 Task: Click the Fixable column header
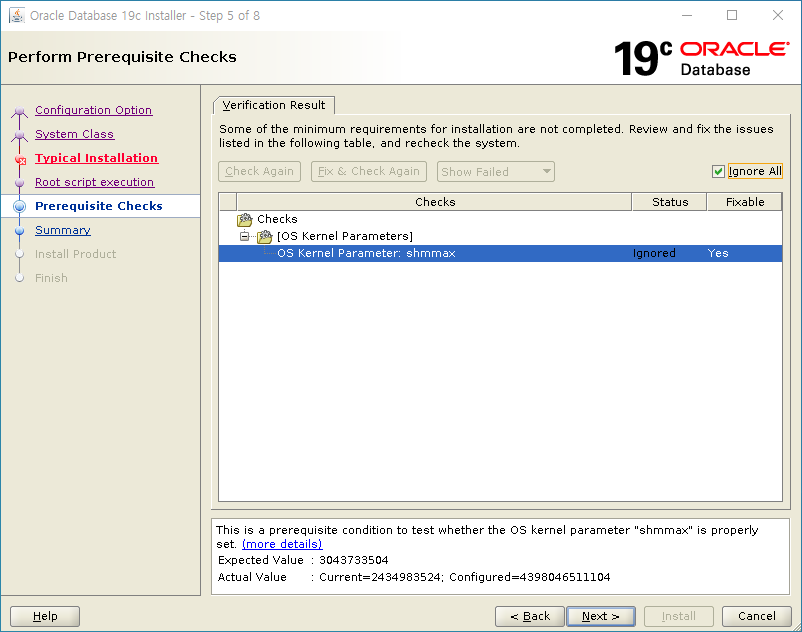745,202
